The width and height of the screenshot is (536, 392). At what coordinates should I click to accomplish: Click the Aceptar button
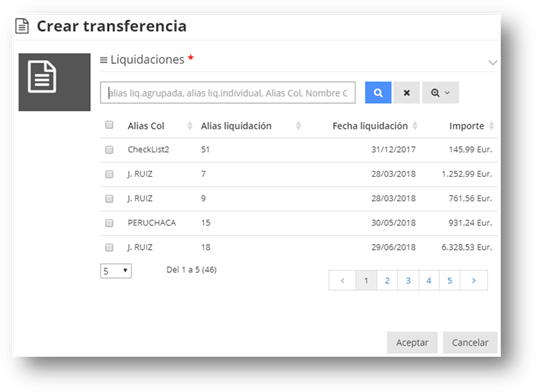pyautogui.click(x=412, y=342)
